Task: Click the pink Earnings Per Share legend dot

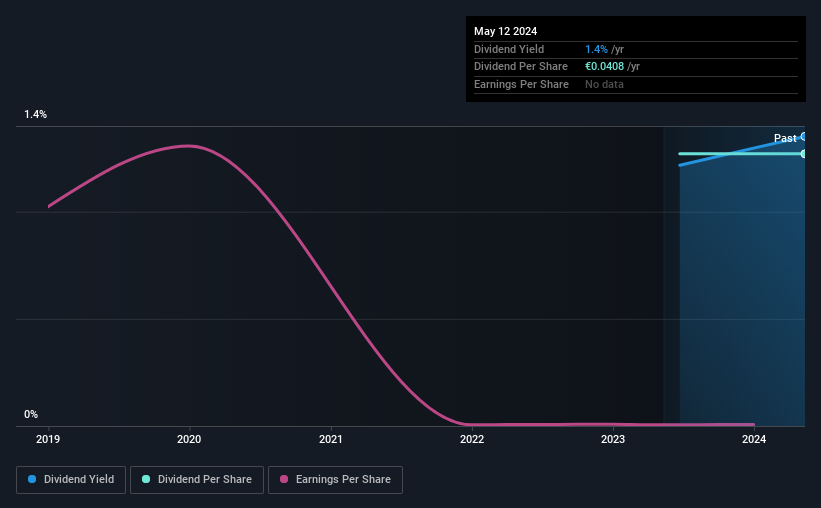Action: pyautogui.click(x=284, y=479)
